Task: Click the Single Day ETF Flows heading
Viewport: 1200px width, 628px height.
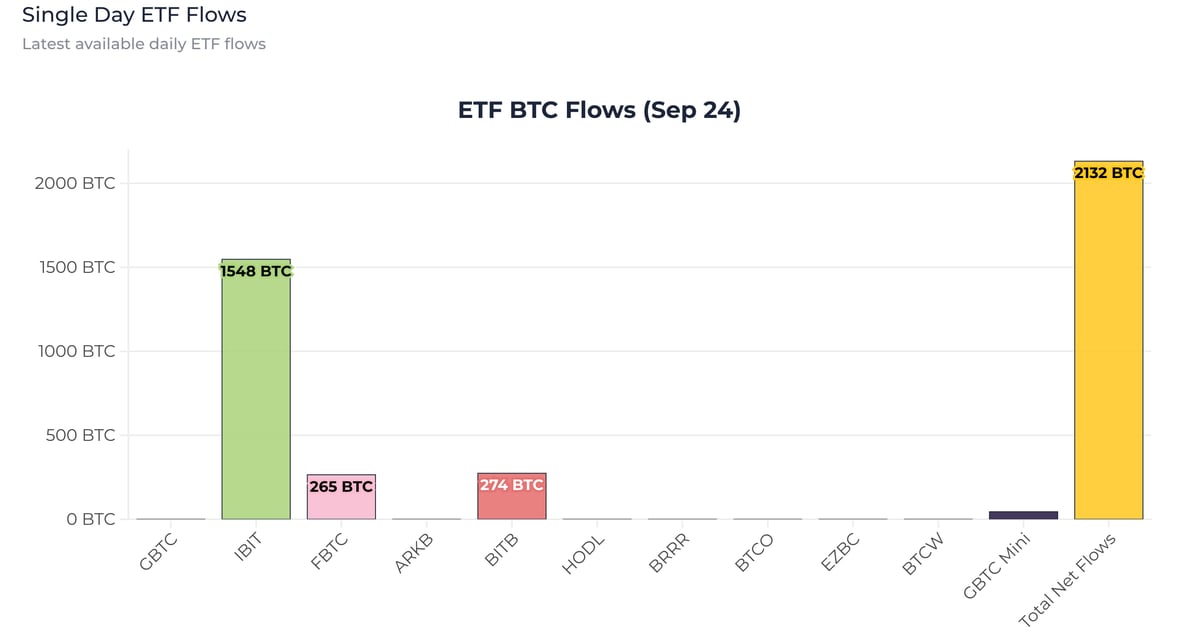Action: [134, 15]
